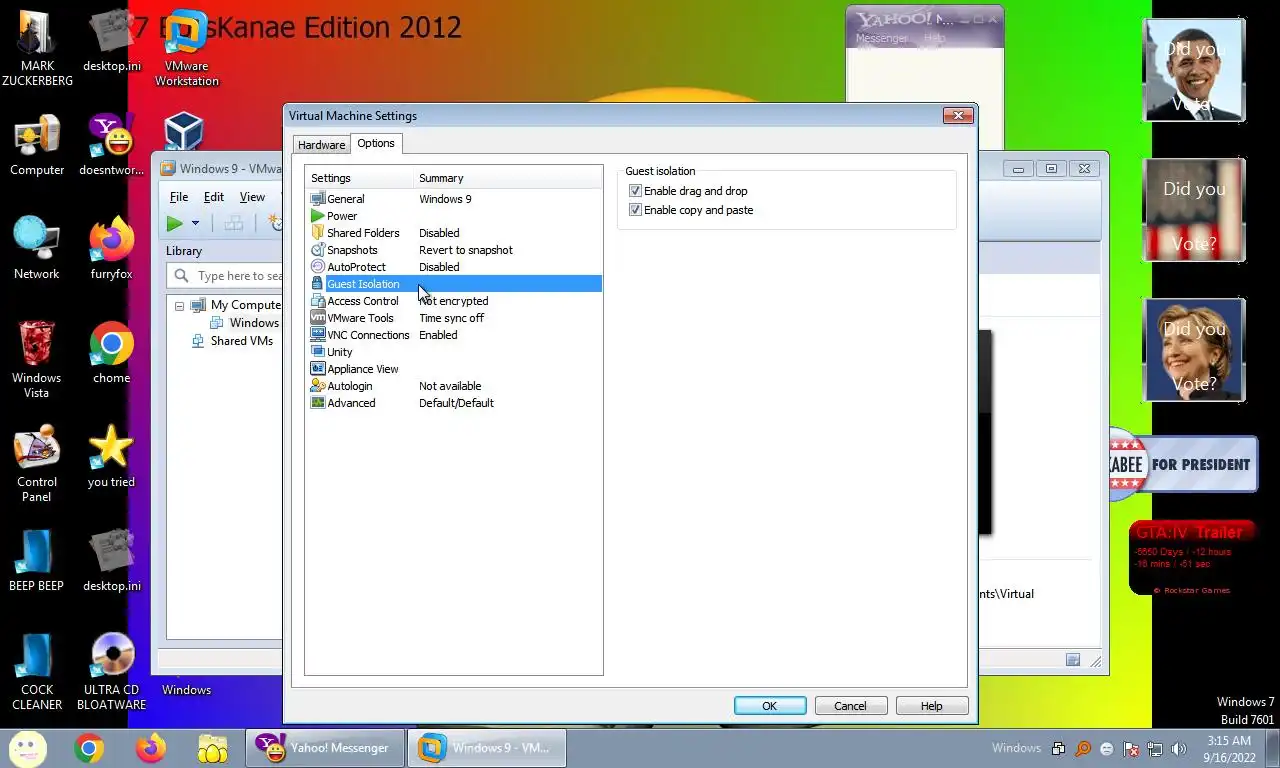The image size is (1280, 768).
Task: Open the File menu in VMware
Action: click(179, 197)
